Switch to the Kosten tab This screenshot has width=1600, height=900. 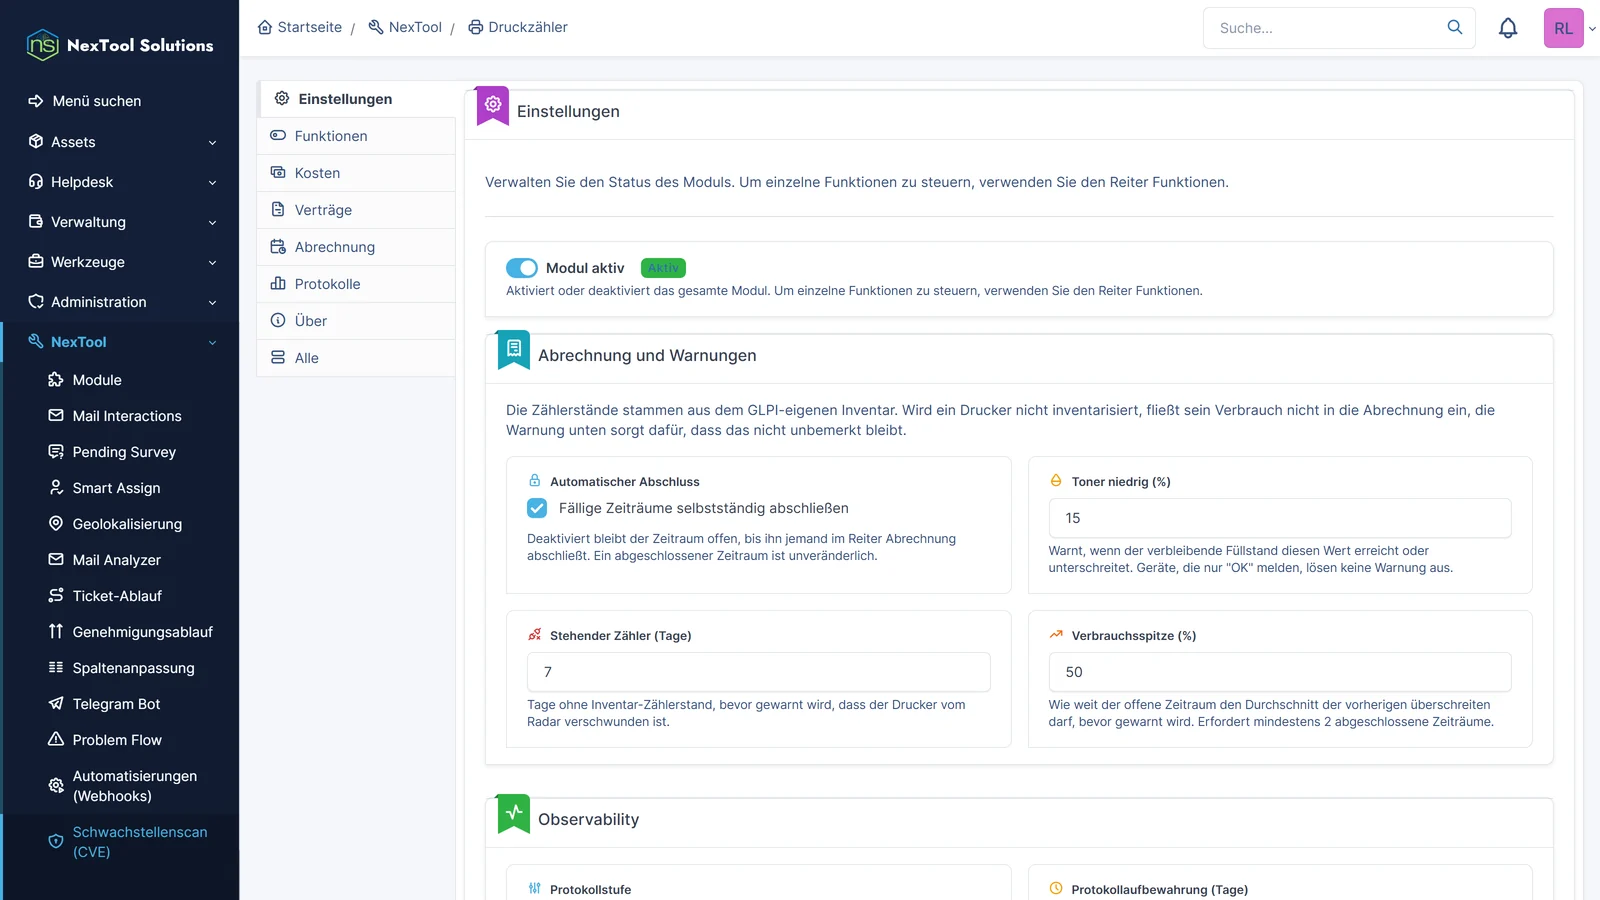click(356, 173)
